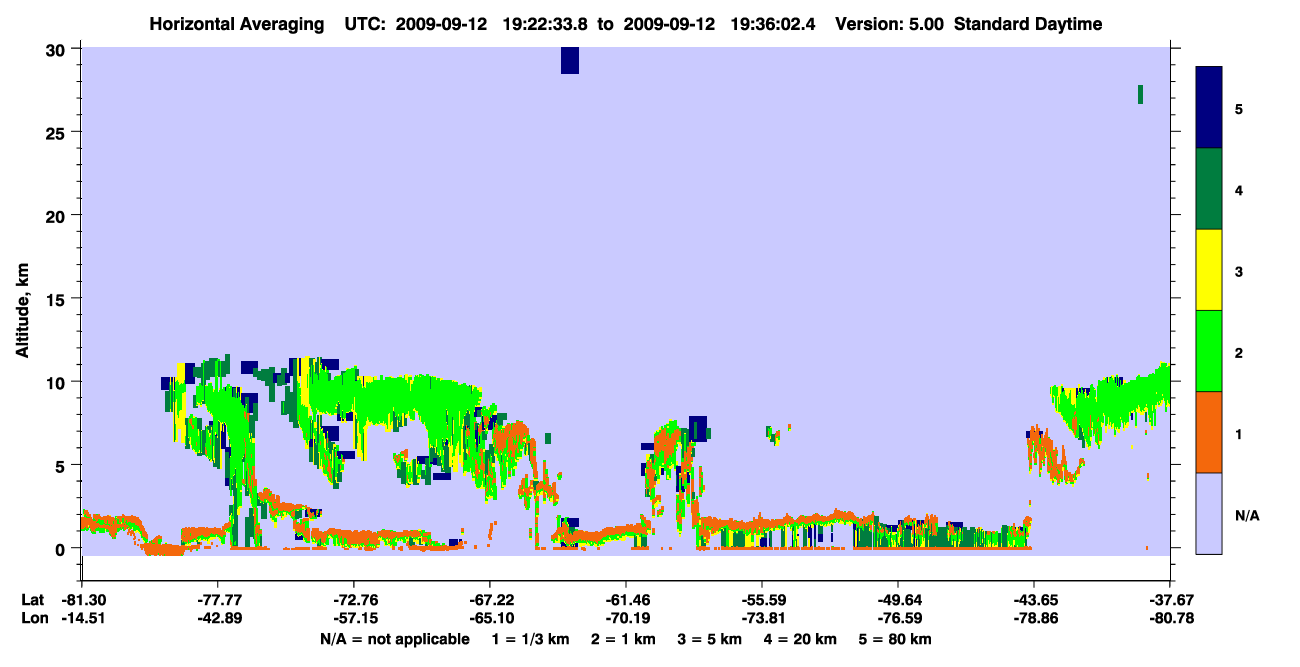Click longitude value -14.51
Viewport: 1300px width, 667px height.
pos(81,618)
